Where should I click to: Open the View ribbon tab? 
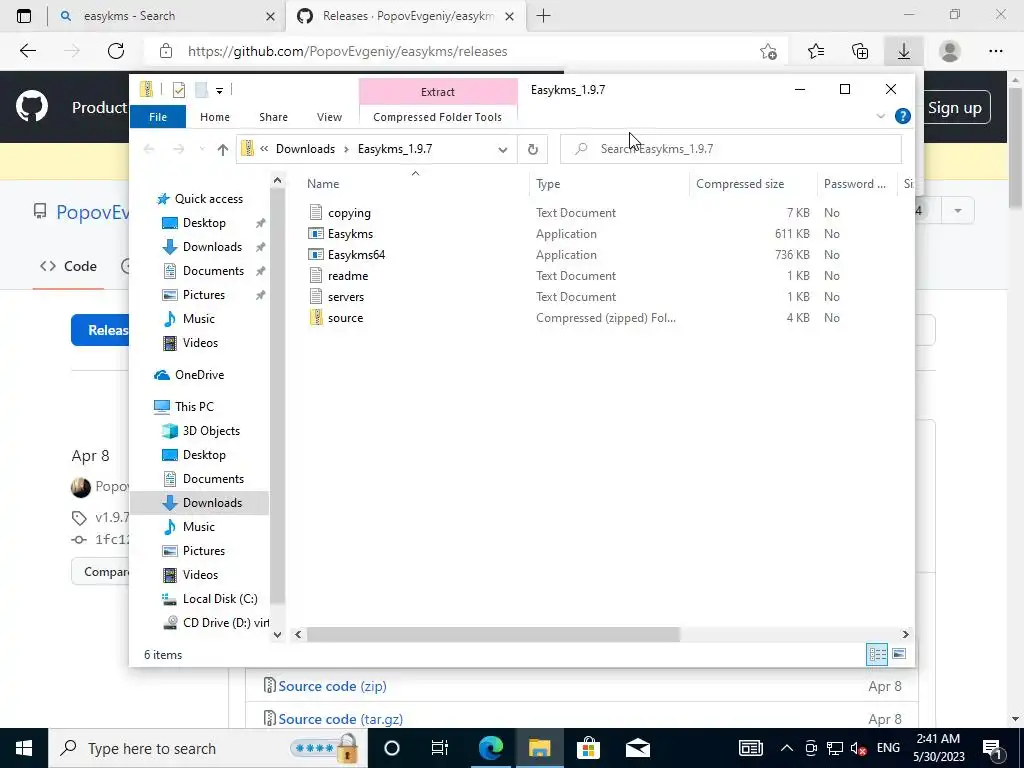(329, 117)
